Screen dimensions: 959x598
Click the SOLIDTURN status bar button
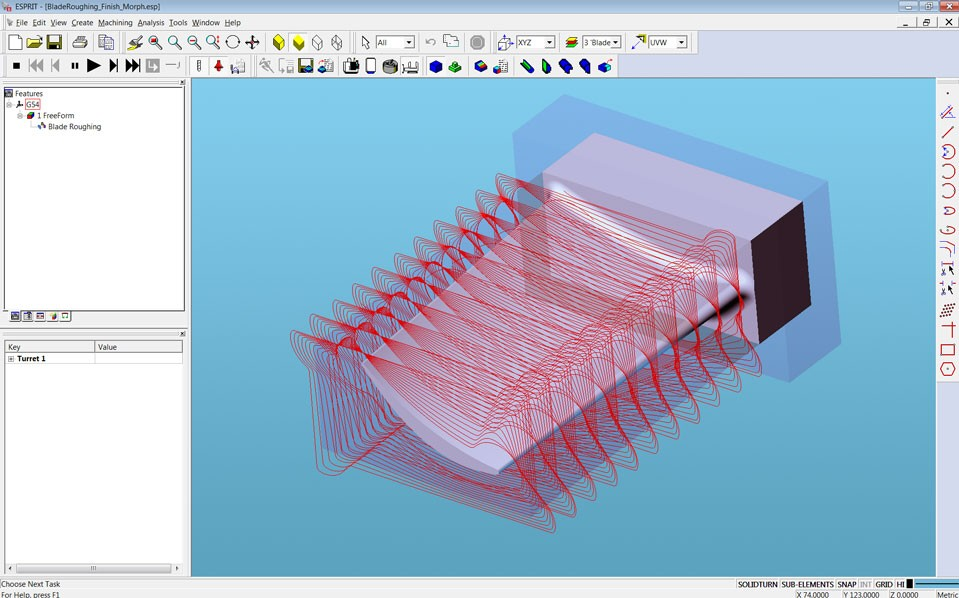click(x=757, y=584)
